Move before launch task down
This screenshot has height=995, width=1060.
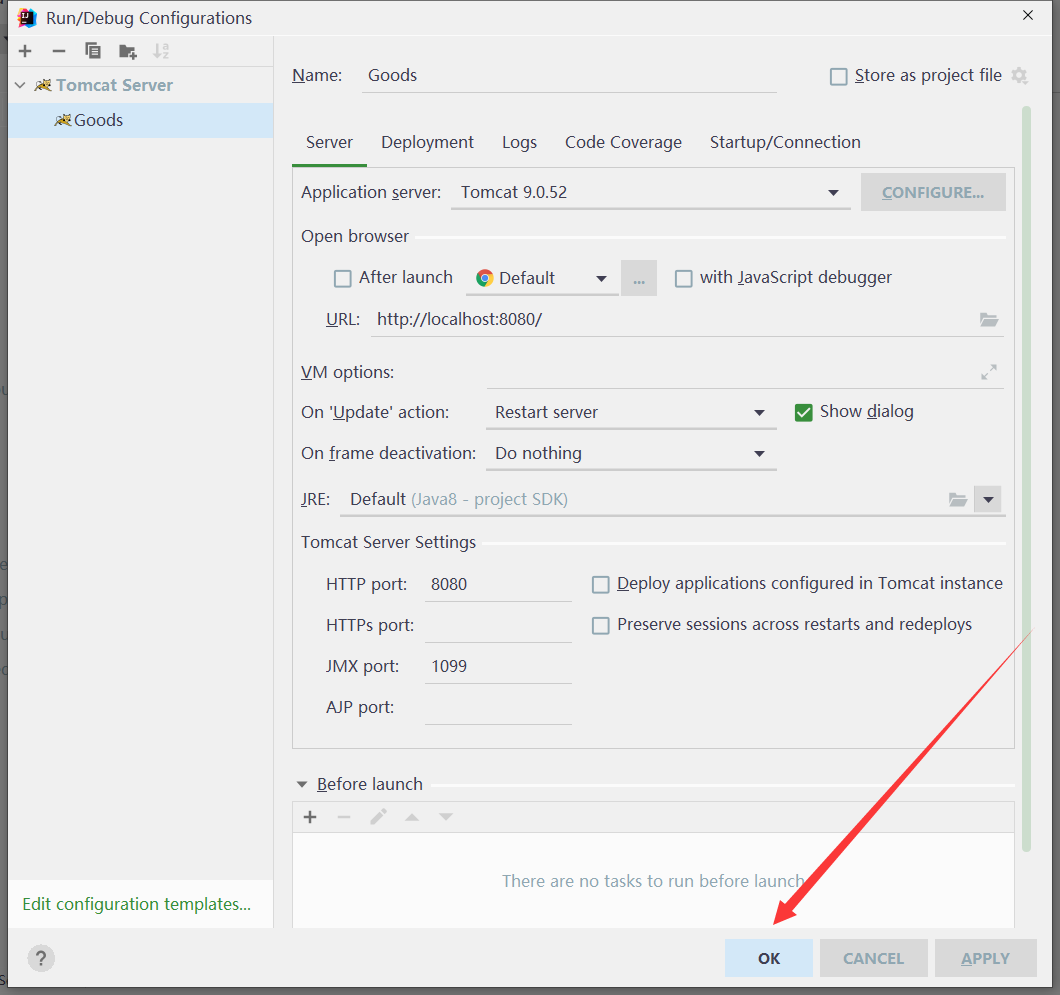click(446, 817)
